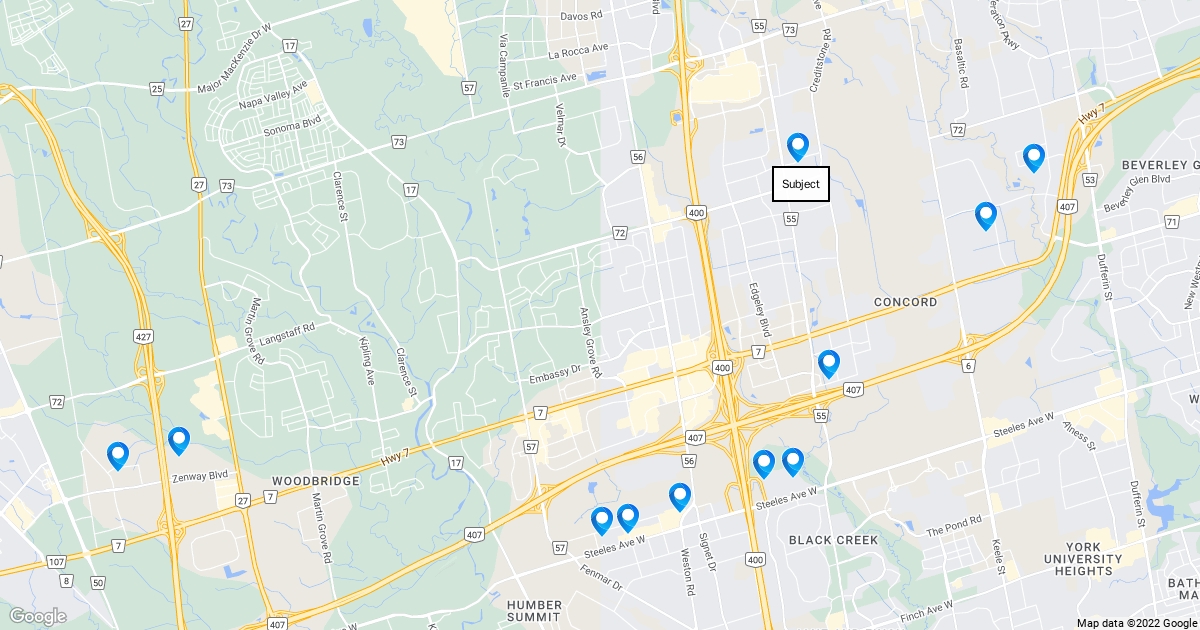Viewport: 1200px width, 630px height.
Task: Click the pin just east of Highway 400 at Steeles
Action: coord(763,464)
